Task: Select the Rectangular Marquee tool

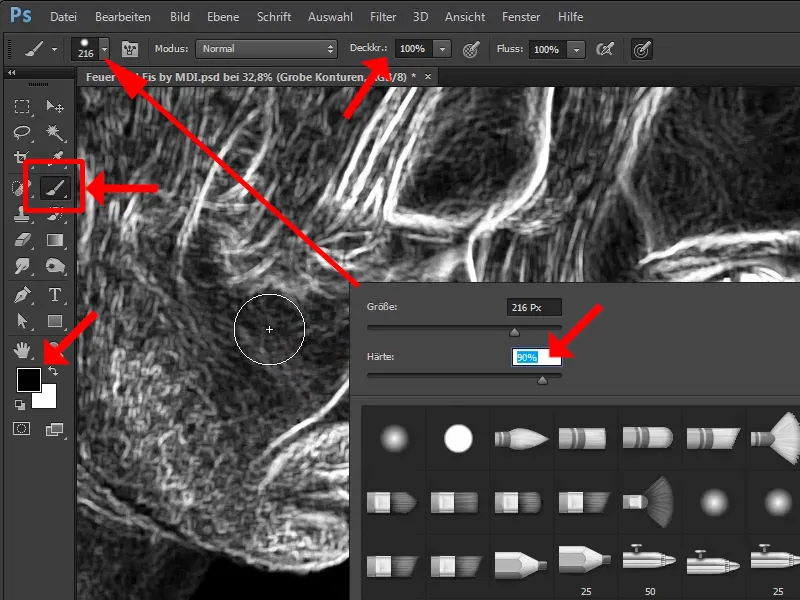Action: click(x=21, y=106)
